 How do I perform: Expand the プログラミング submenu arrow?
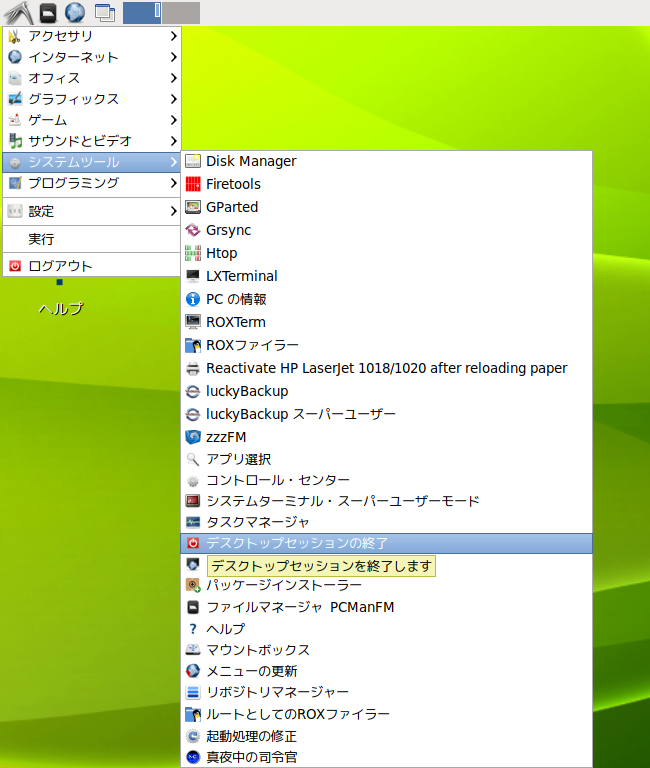coord(173,183)
